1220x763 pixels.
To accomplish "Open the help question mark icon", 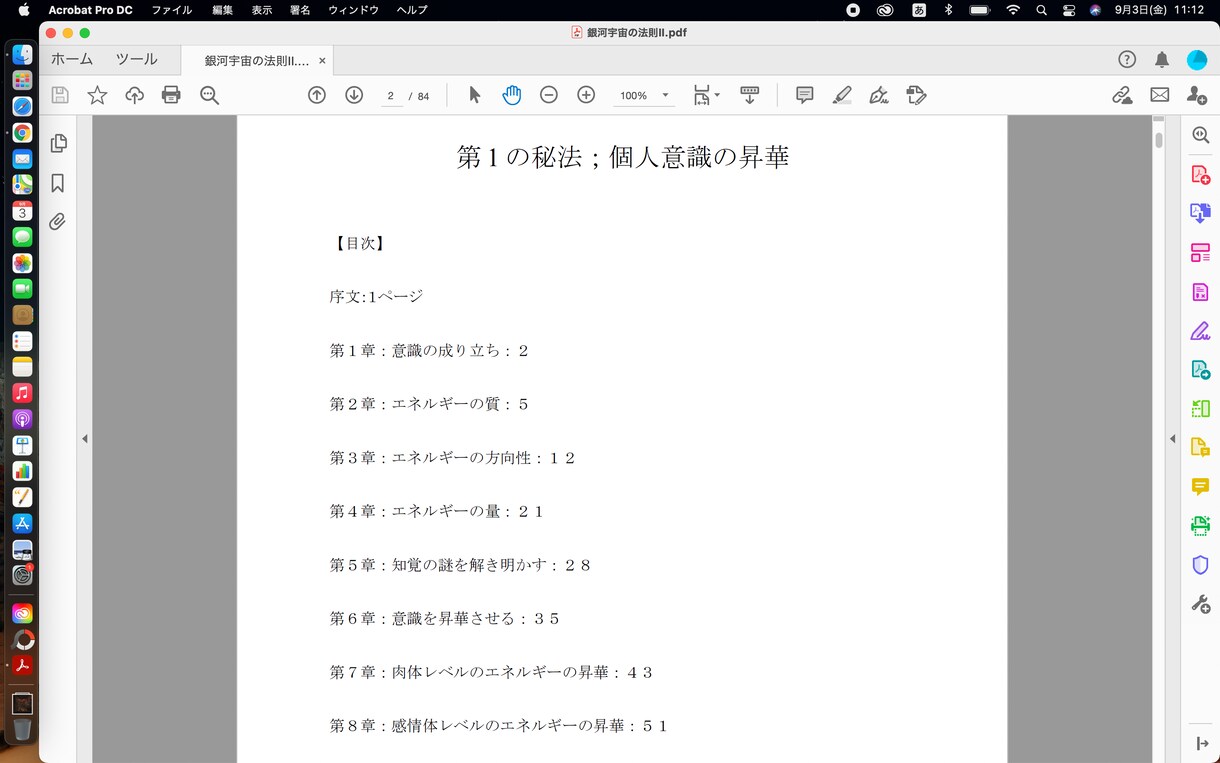I will [x=1127, y=60].
